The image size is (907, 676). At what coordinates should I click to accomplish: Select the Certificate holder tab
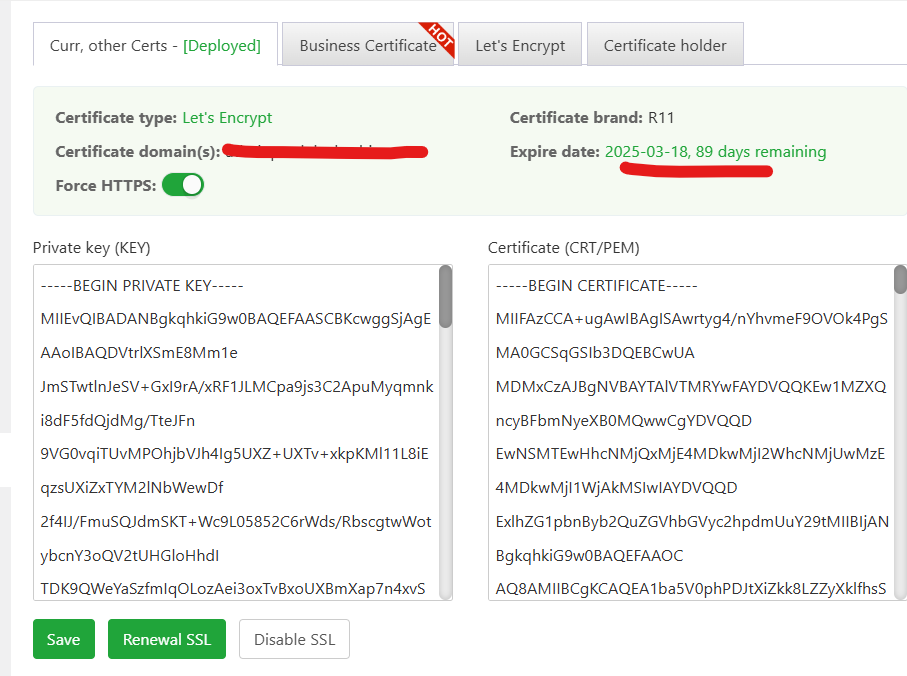(665, 45)
